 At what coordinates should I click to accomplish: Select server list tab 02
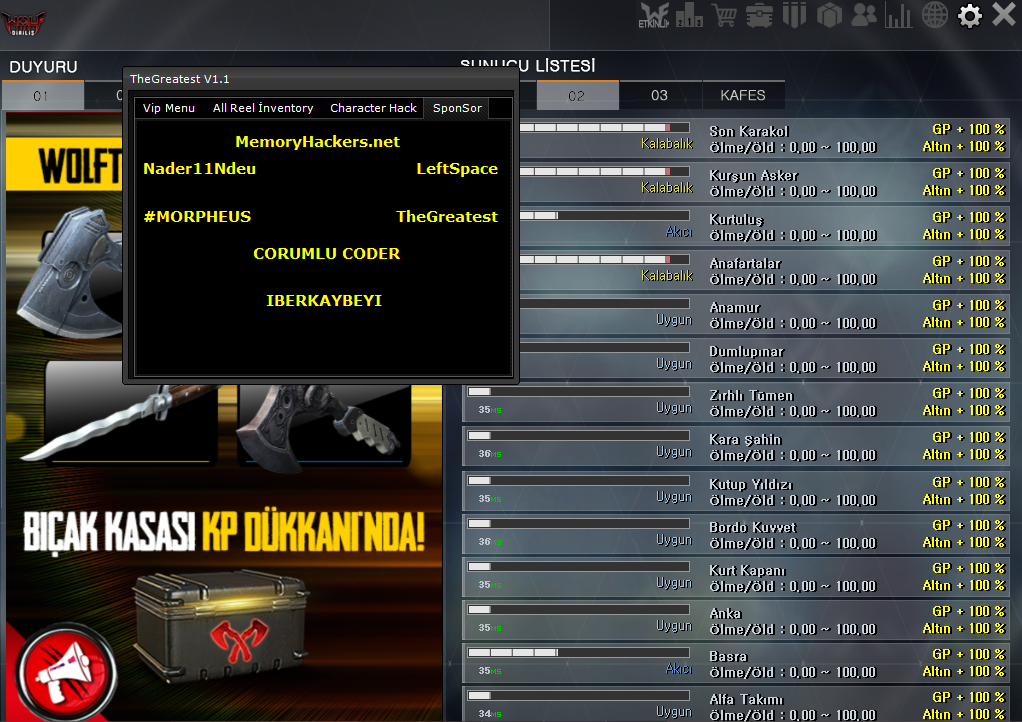click(x=577, y=96)
